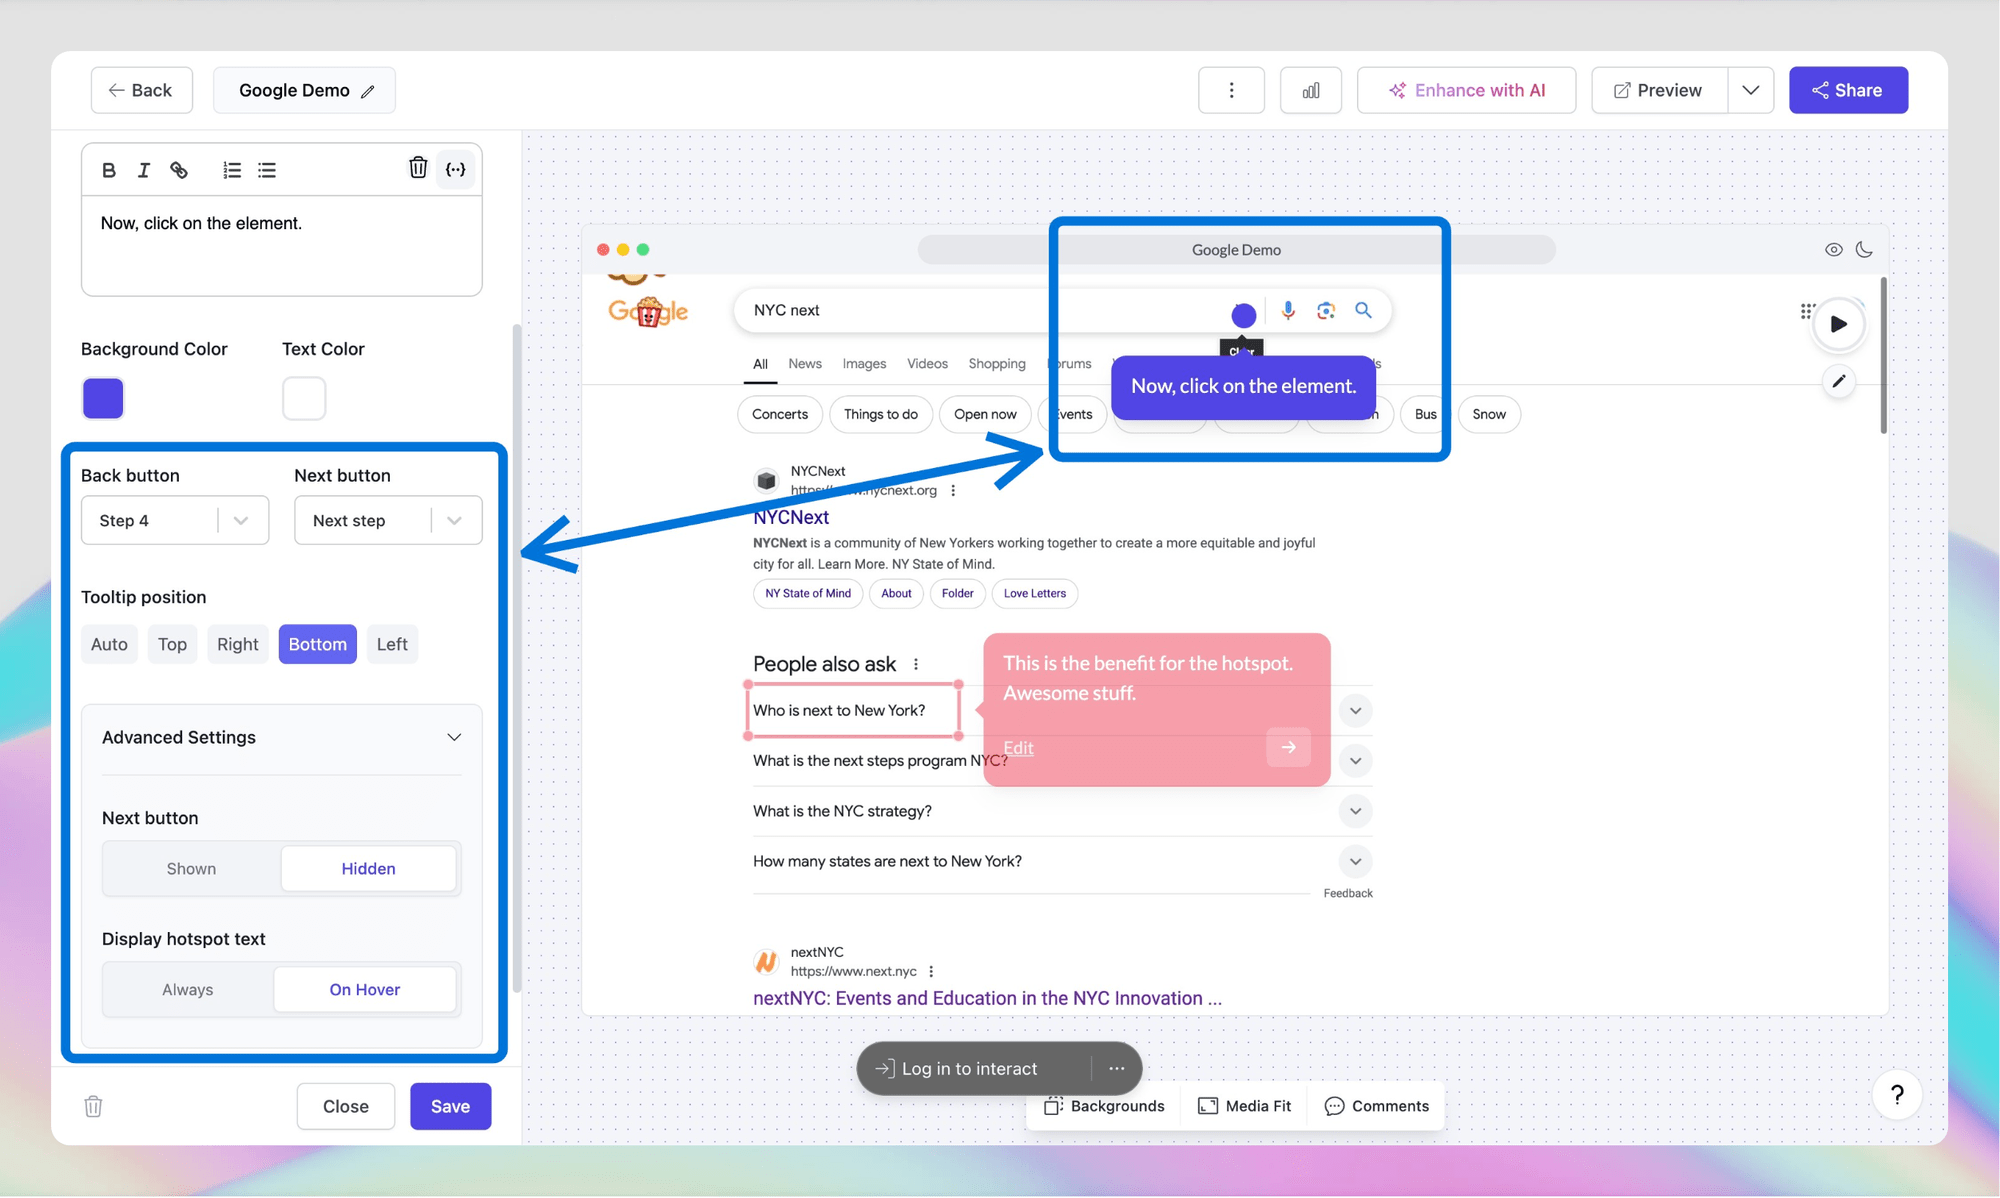Insert a numbered list

[232, 170]
